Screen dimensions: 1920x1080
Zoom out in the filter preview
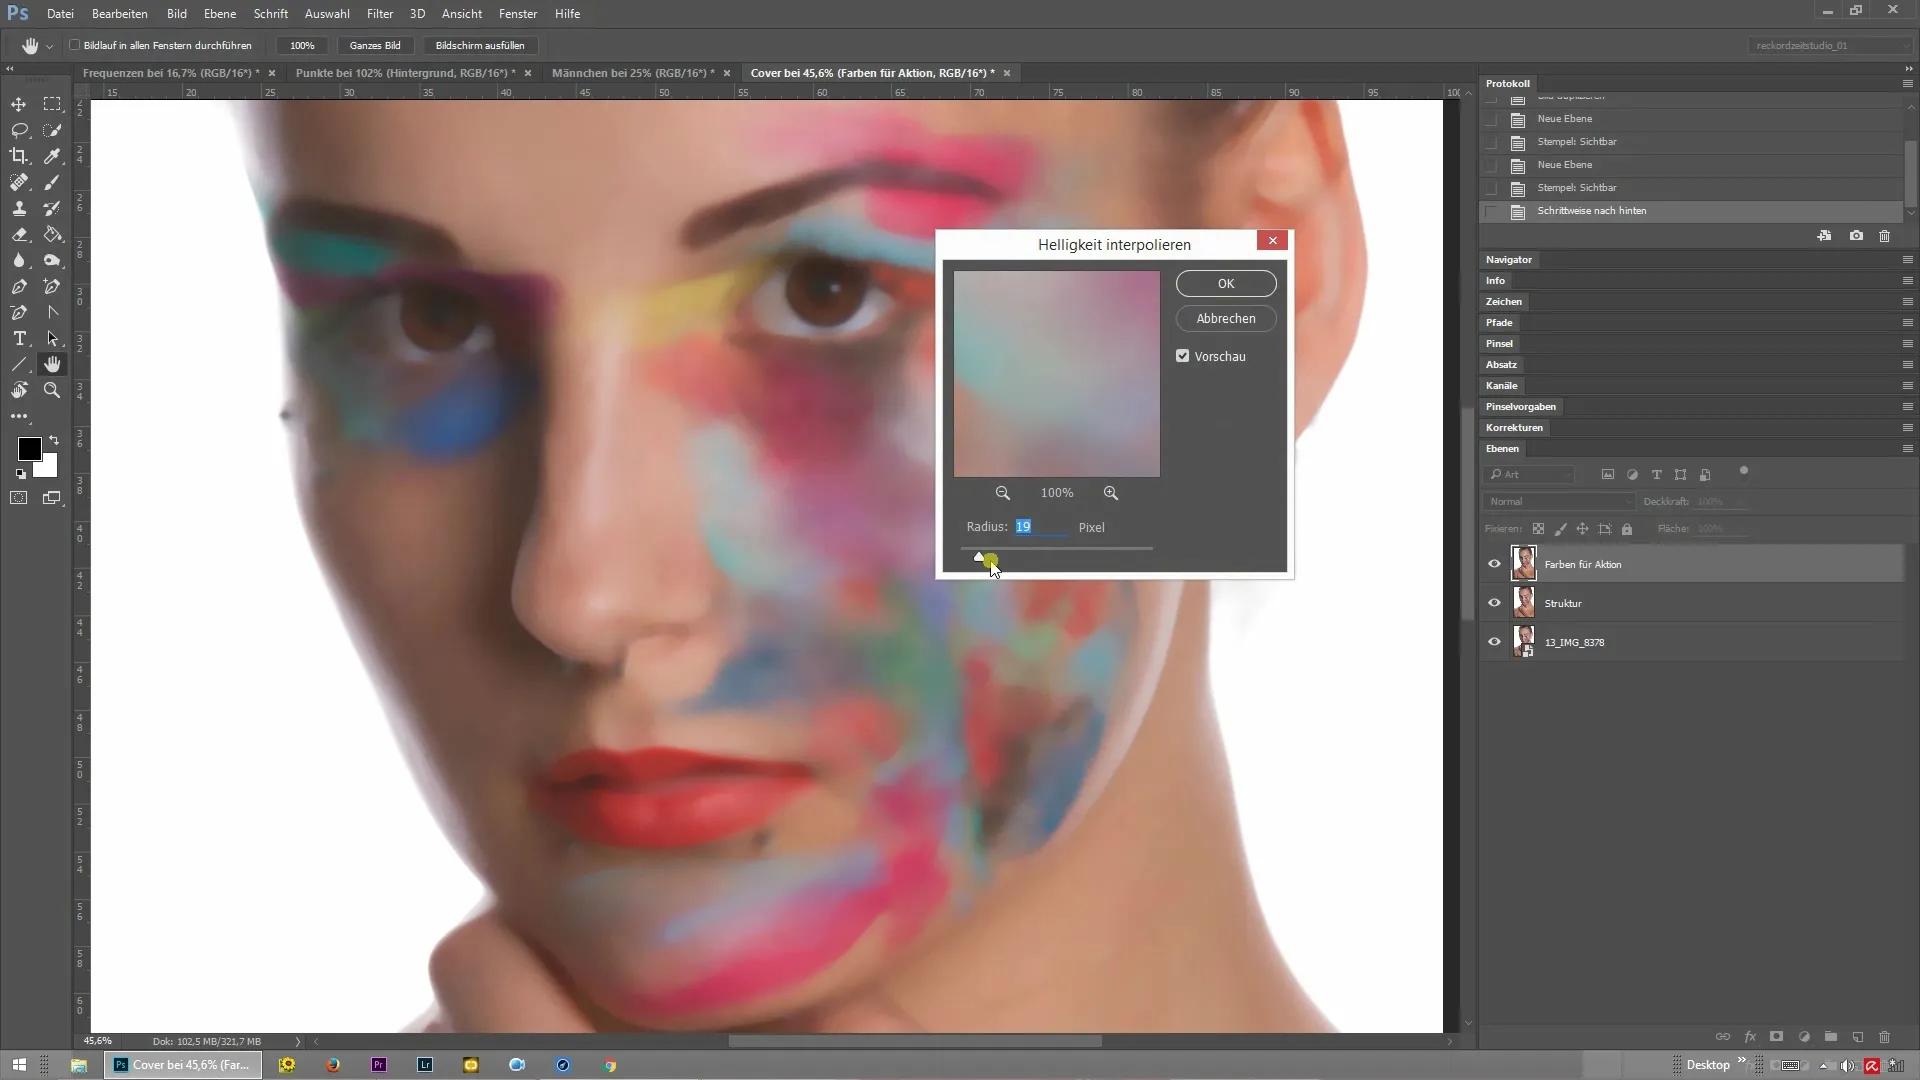point(1002,493)
